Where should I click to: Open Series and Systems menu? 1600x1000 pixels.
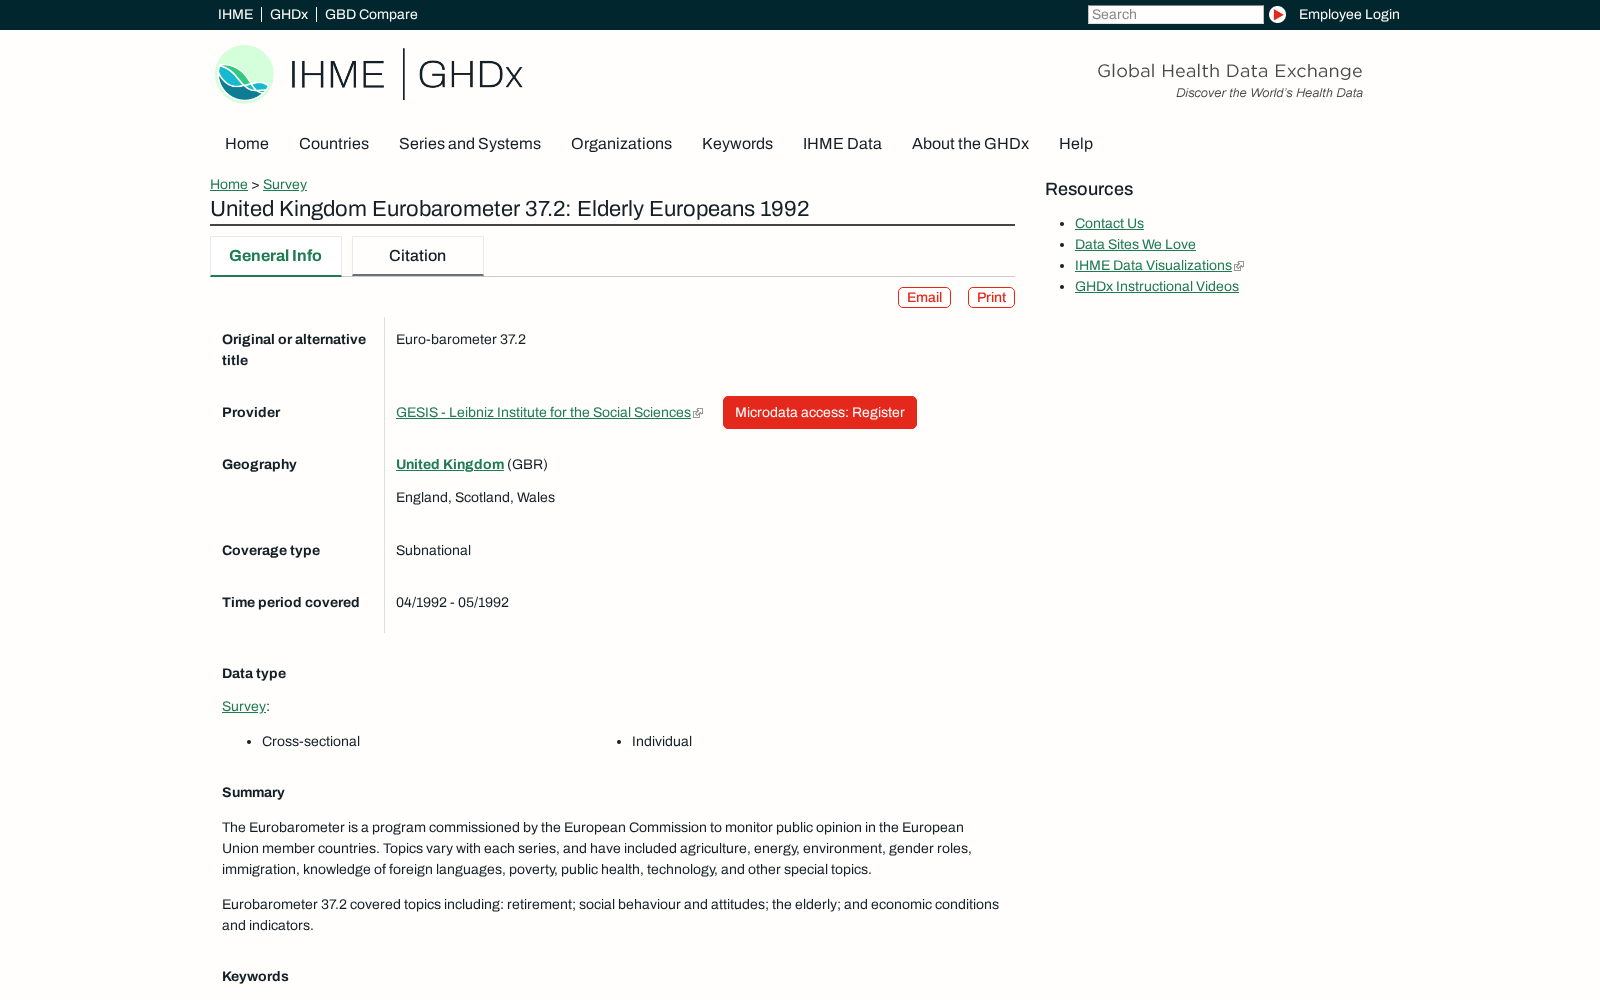pyautogui.click(x=470, y=144)
